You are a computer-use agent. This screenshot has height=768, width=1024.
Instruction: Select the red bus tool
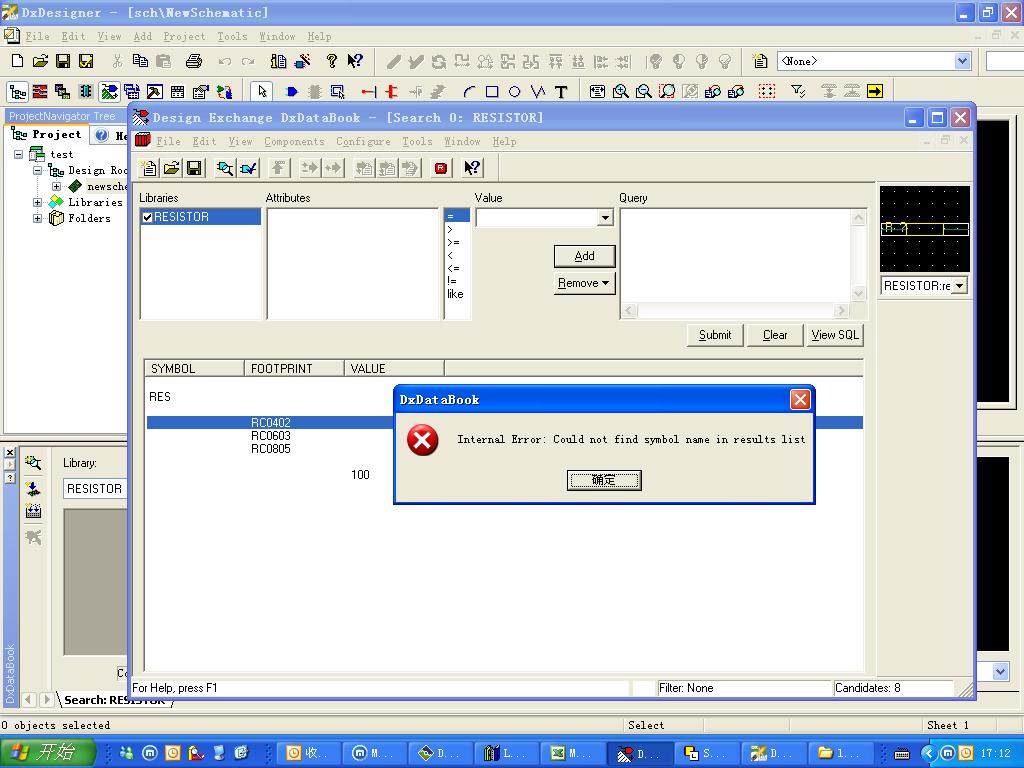(391, 91)
